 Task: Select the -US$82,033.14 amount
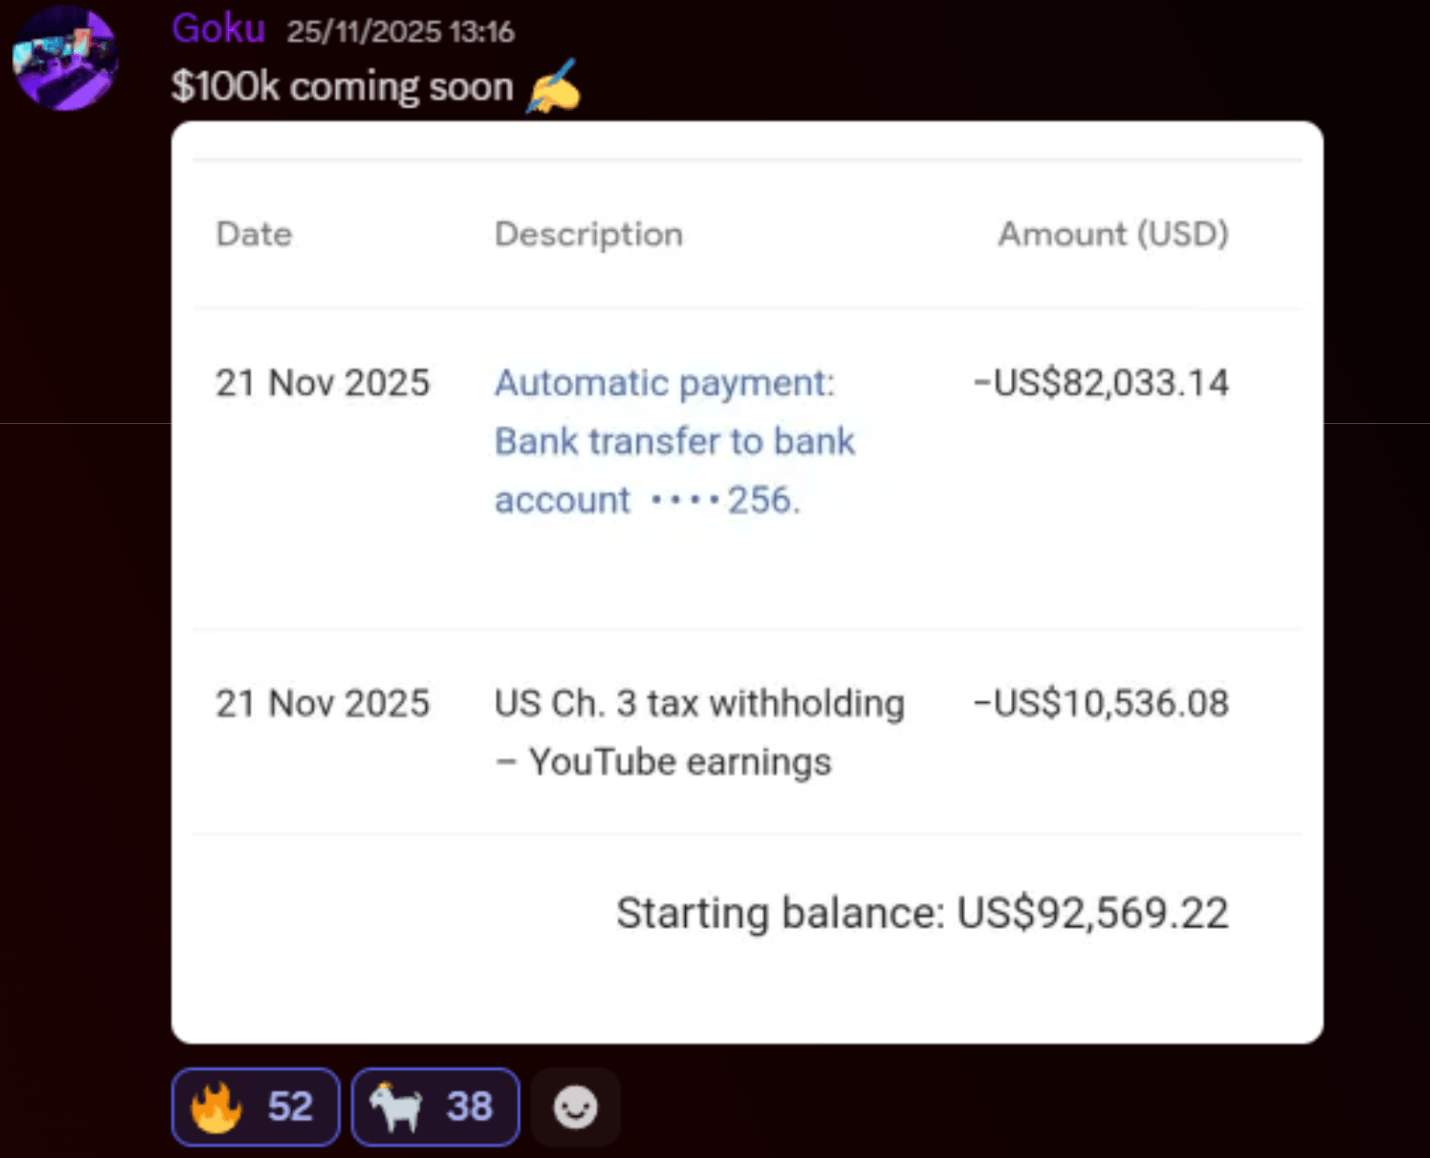pyautogui.click(x=1101, y=383)
